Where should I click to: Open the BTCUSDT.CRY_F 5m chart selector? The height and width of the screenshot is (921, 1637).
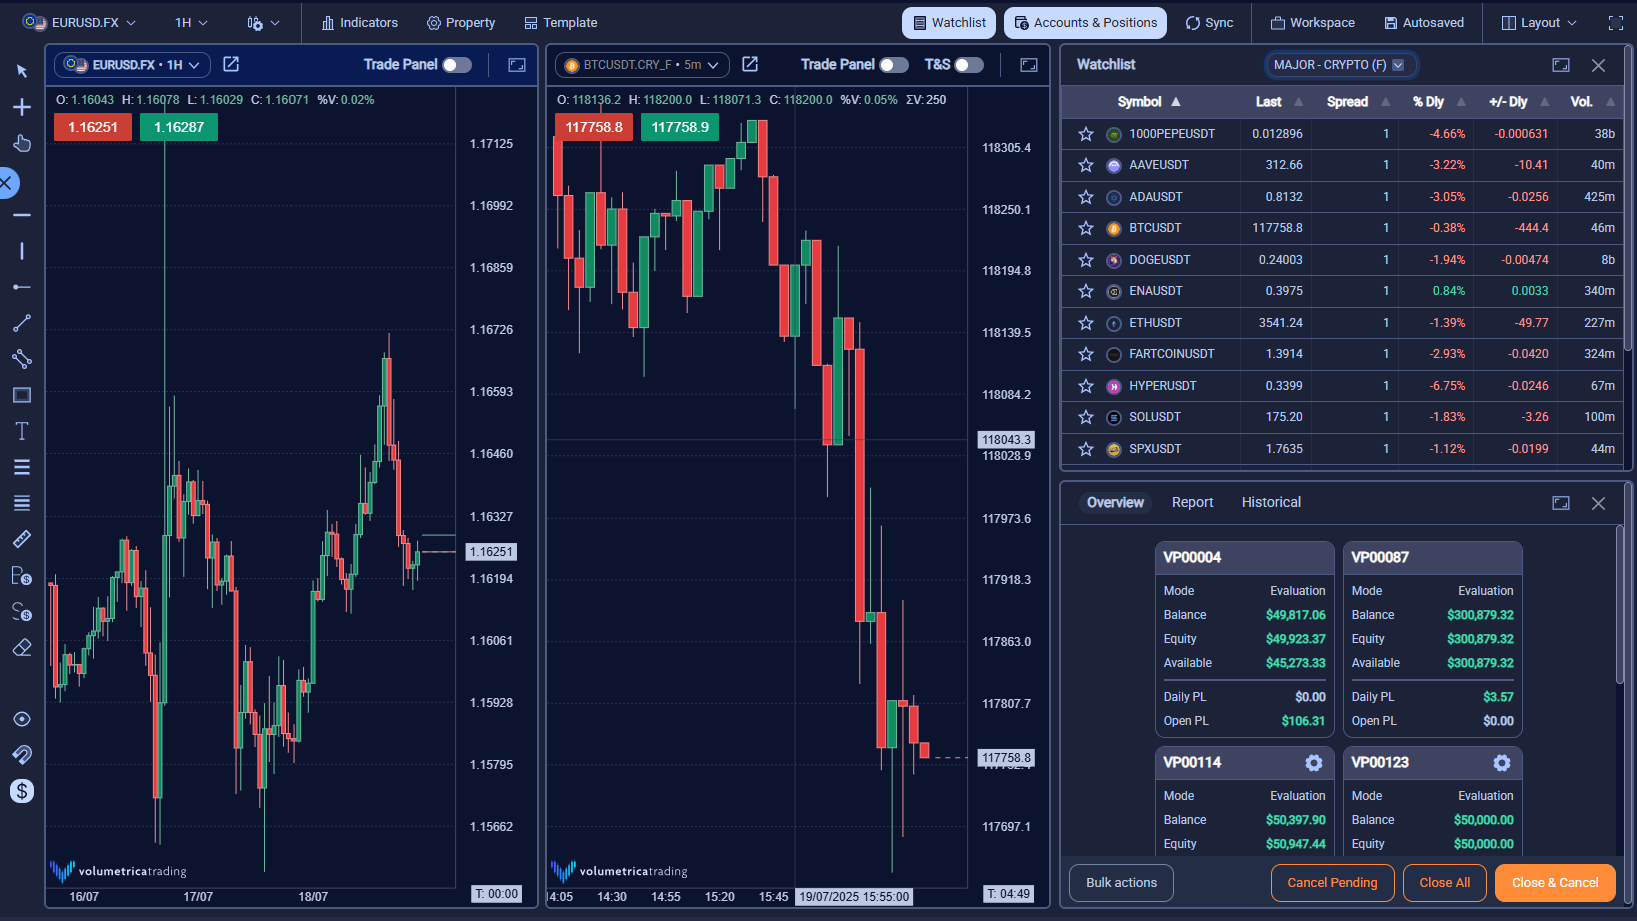642,65
